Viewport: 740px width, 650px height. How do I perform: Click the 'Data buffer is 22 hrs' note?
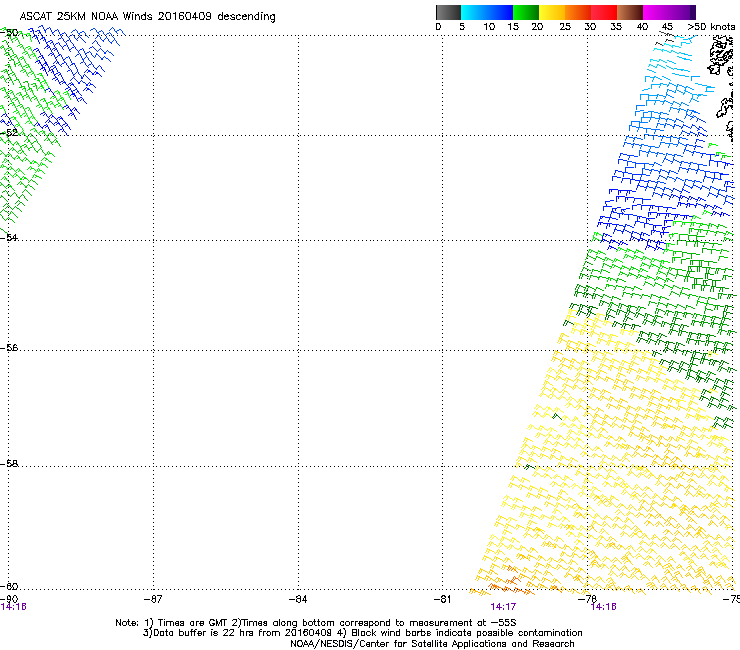click(x=362, y=633)
